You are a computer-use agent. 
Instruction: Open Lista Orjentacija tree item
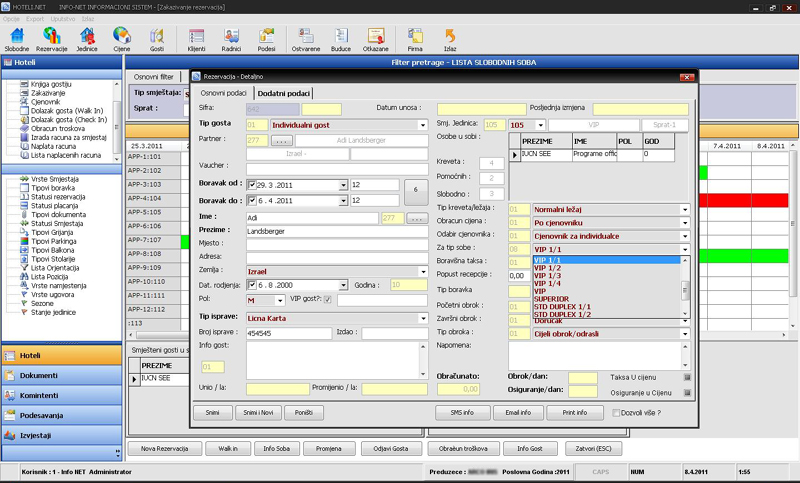pyautogui.click(x=55, y=268)
